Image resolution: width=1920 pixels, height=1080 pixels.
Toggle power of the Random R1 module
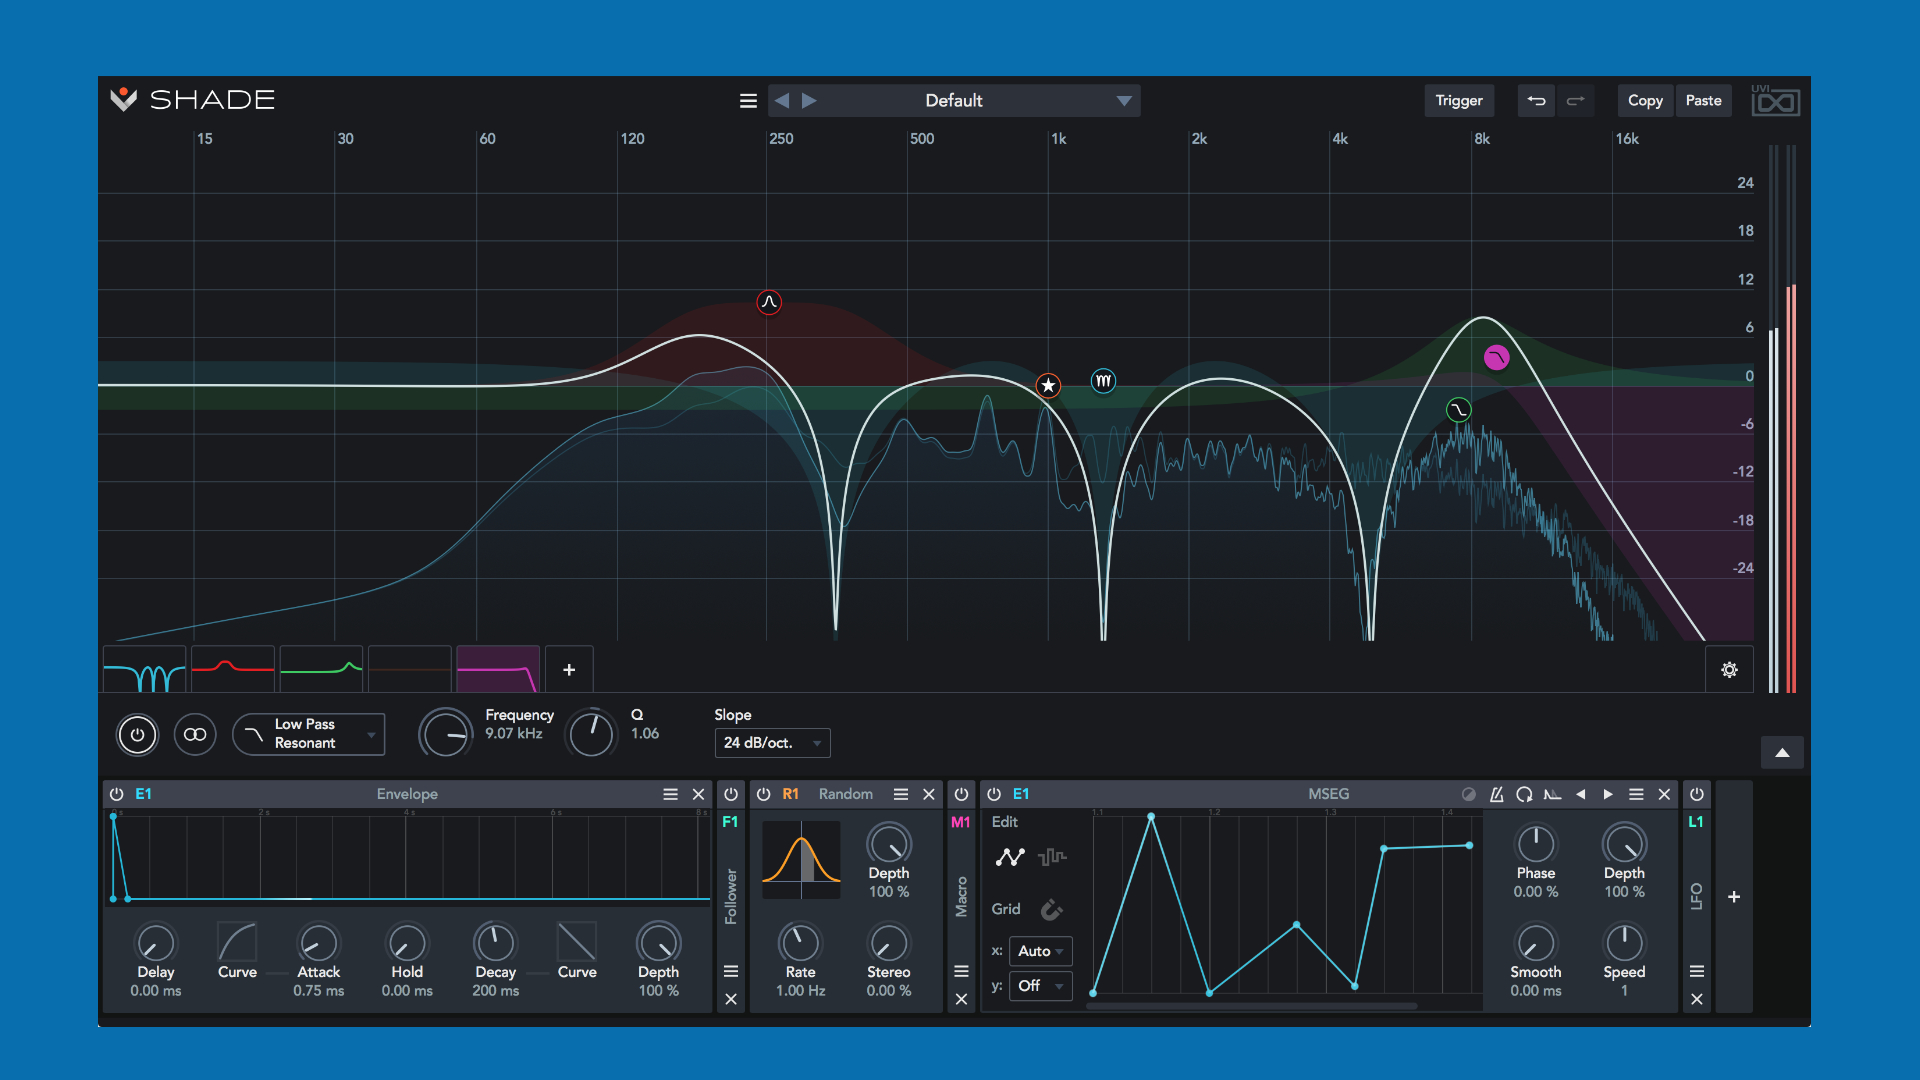tap(763, 794)
